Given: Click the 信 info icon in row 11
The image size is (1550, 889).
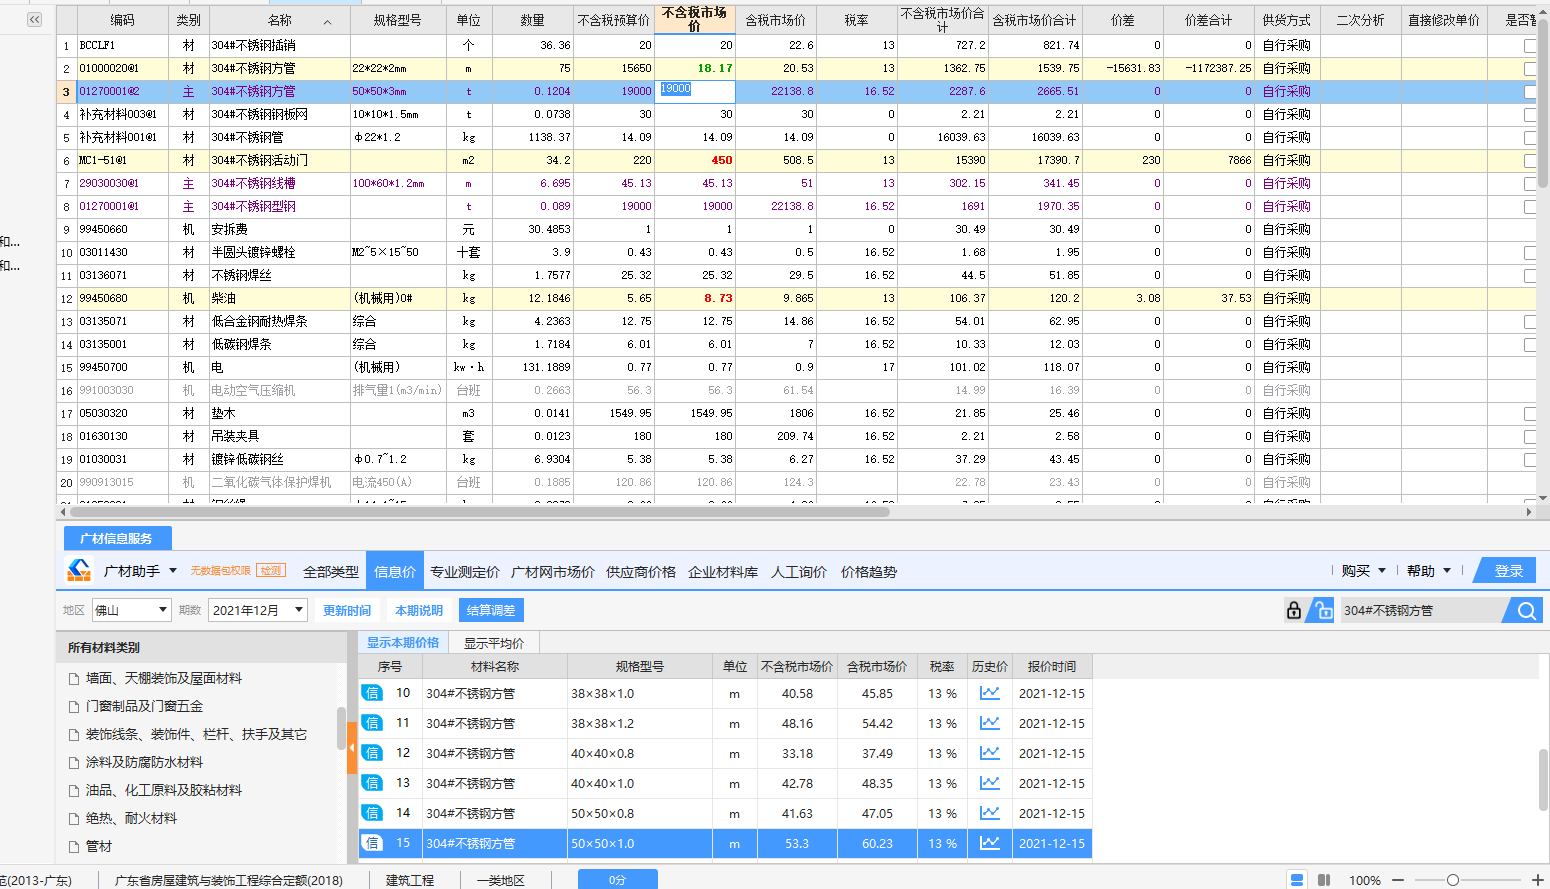Looking at the screenshot, I should [x=372, y=723].
